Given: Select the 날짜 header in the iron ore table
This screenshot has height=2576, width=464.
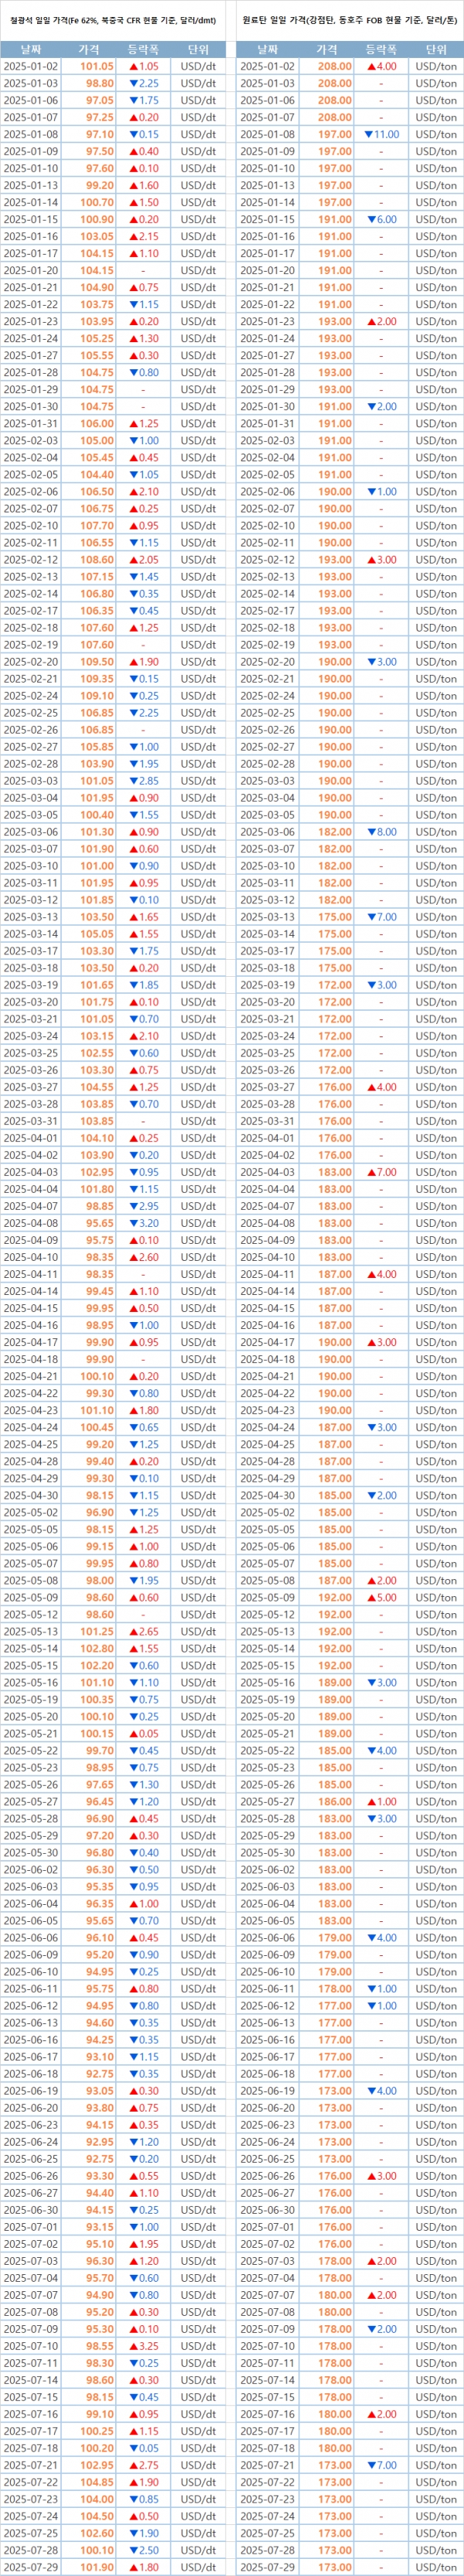Looking at the screenshot, I should click(x=31, y=49).
